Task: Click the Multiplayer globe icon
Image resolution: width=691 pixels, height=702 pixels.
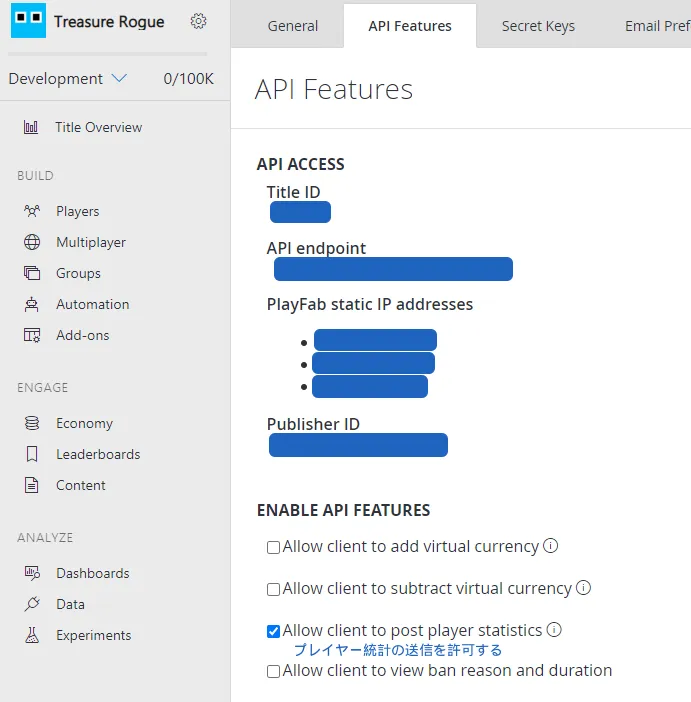Action: (x=32, y=242)
